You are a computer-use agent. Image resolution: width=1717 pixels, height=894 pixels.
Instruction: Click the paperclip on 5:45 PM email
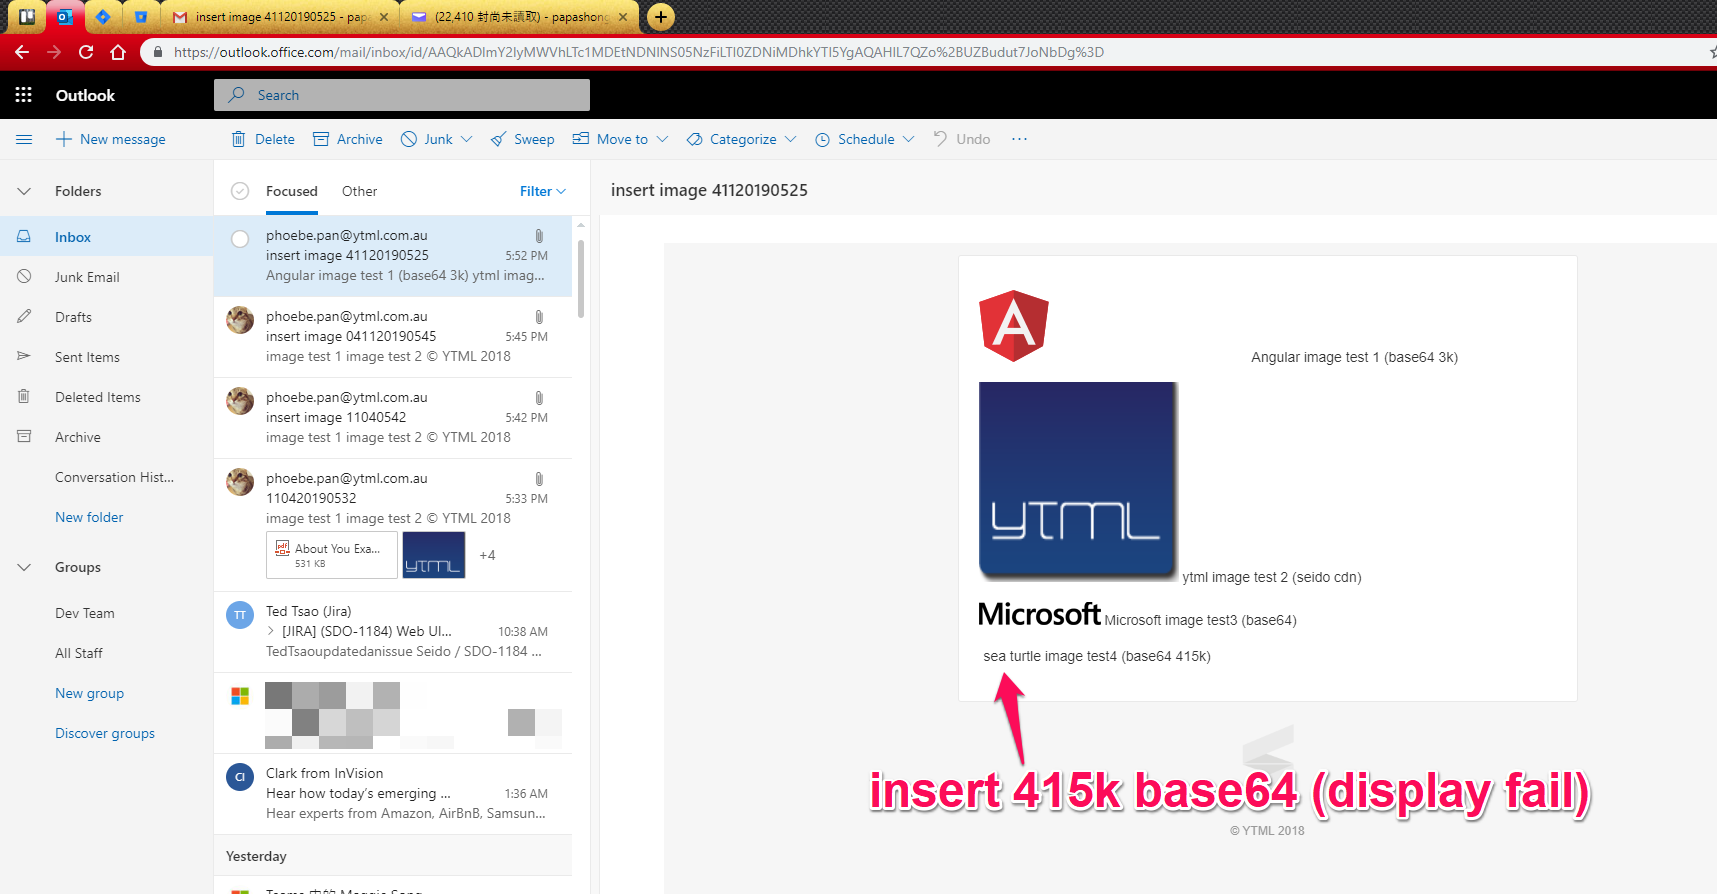[x=539, y=317]
